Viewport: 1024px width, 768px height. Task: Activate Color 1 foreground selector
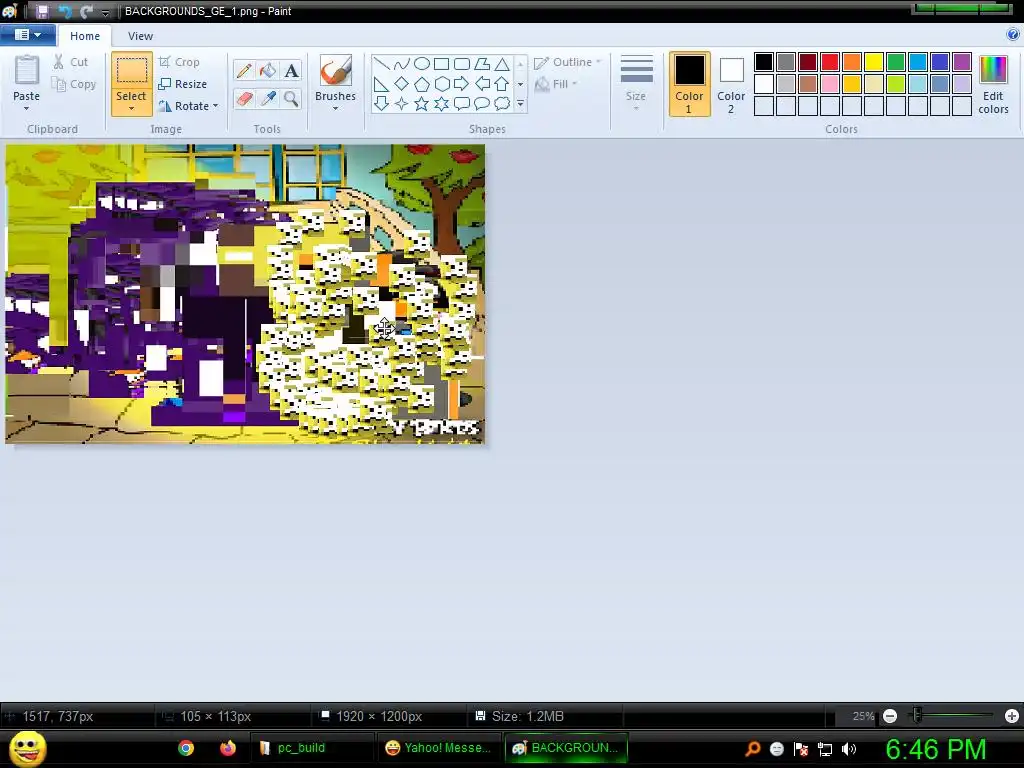[689, 84]
